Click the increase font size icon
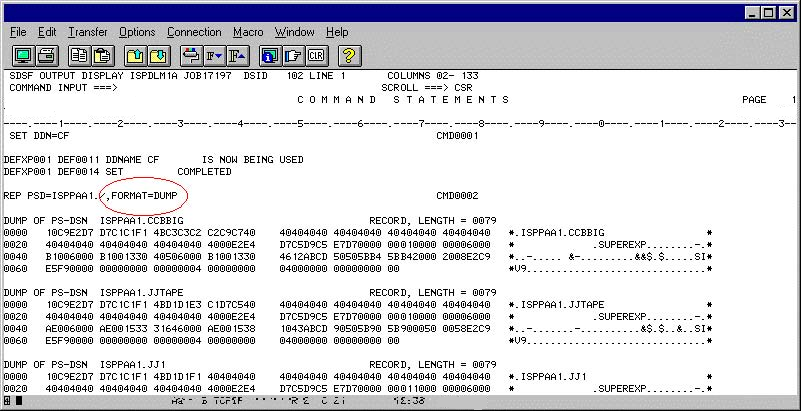Viewport: 801px width, 411px height. coord(238,55)
